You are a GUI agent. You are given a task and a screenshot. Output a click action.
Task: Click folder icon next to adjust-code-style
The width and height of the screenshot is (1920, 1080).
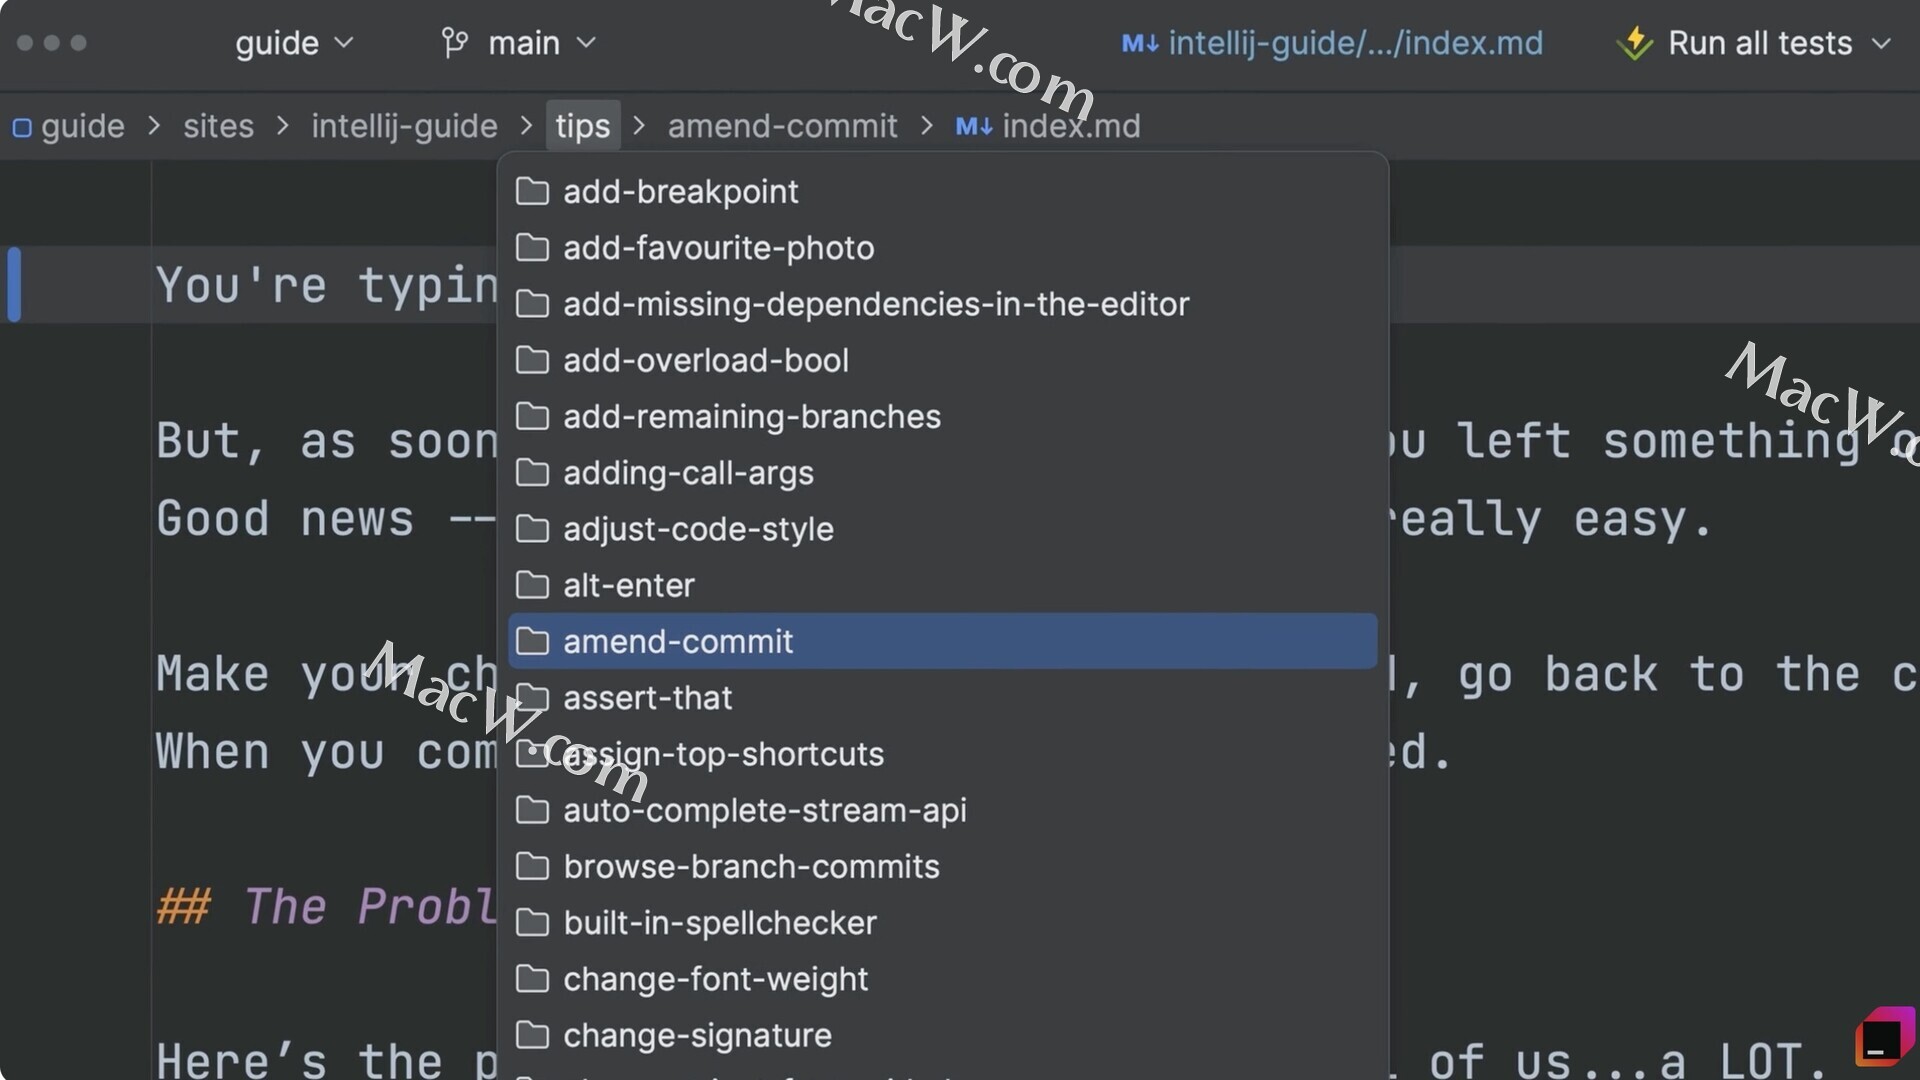[x=532, y=529]
